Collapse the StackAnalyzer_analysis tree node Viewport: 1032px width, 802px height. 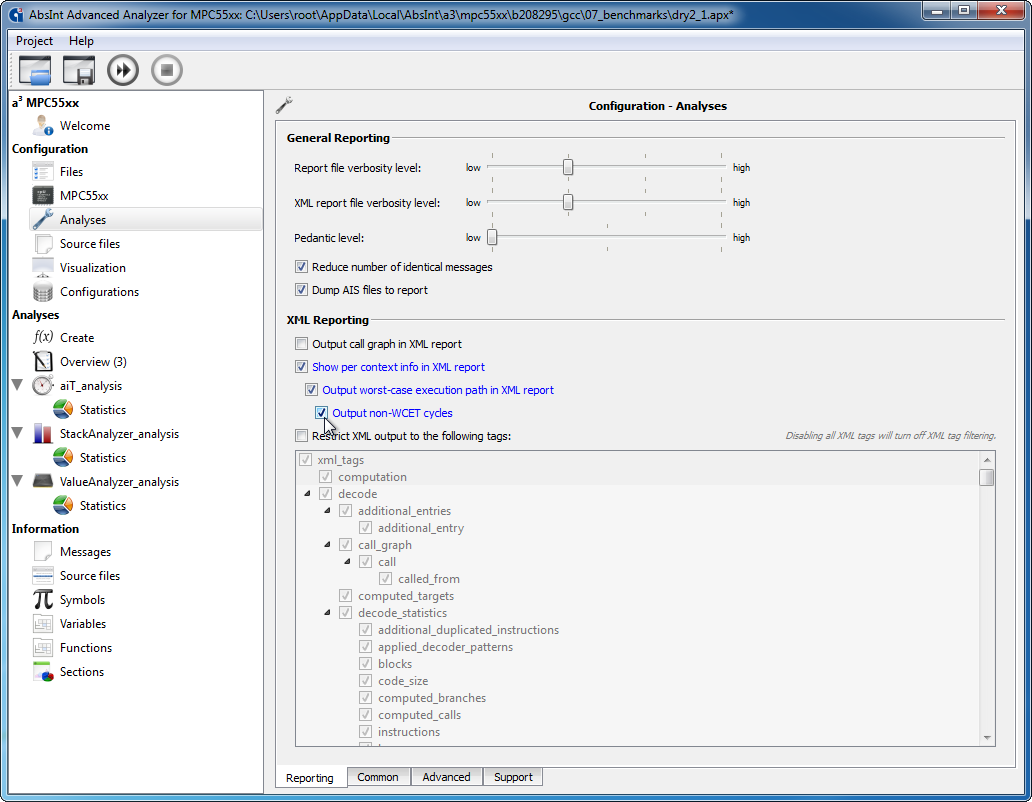click(18, 433)
